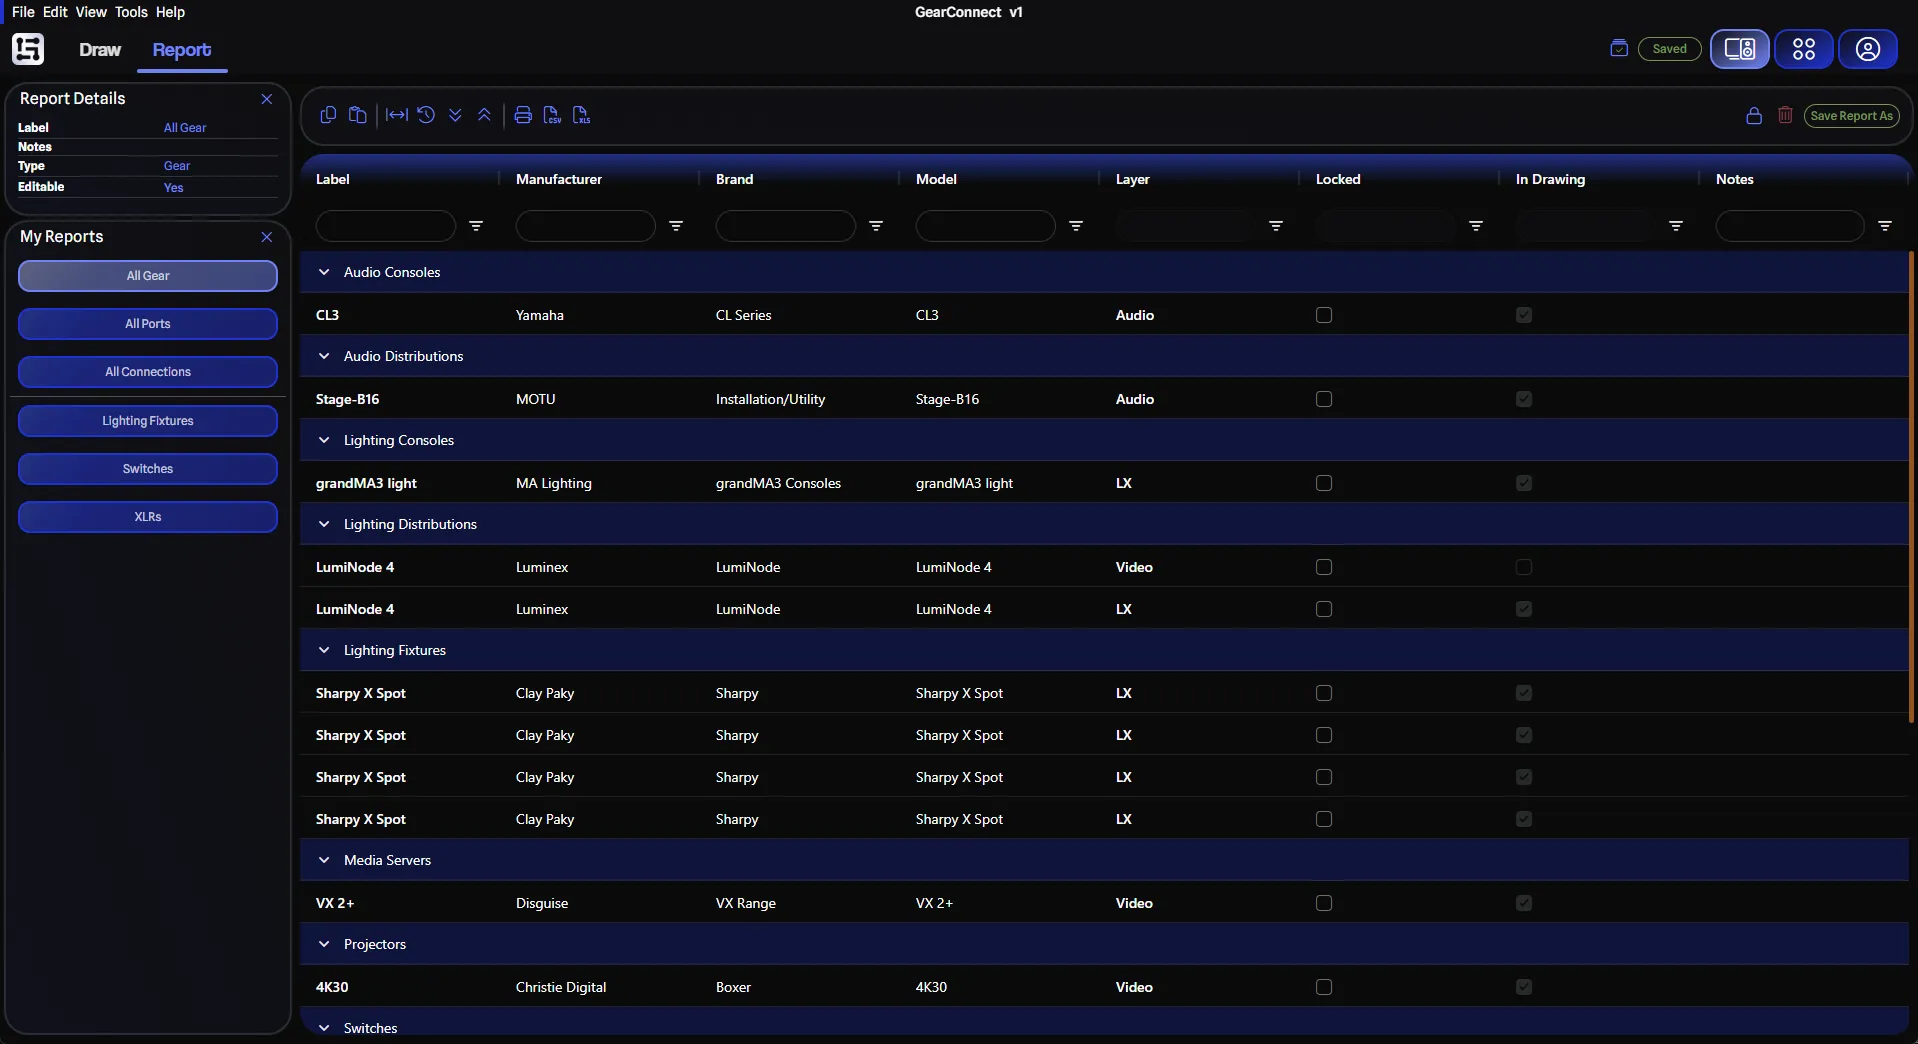Viewport: 1918px width, 1044px height.
Task: Collapse the Switches group
Action: pyautogui.click(x=324, y=1028)
